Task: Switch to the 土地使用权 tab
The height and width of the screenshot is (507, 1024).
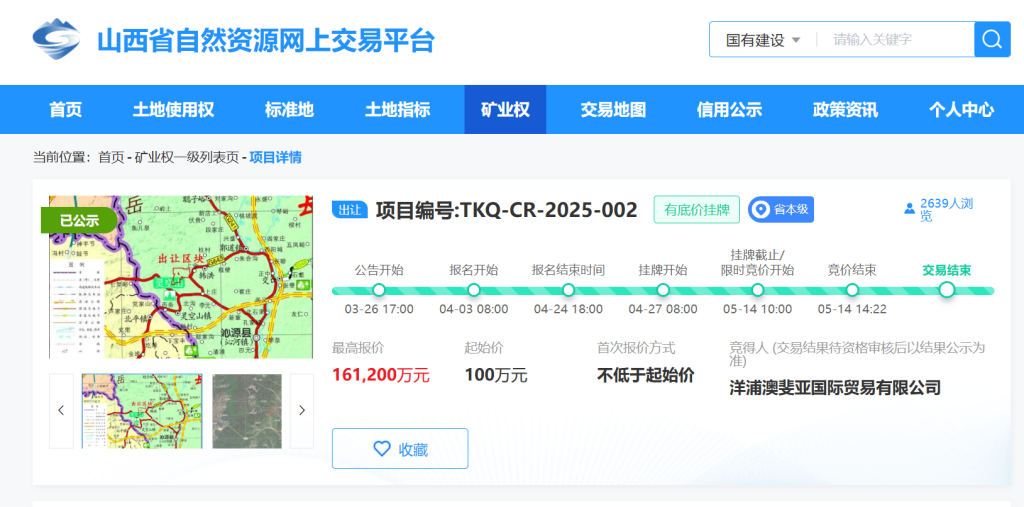Action: coord(173,110)
